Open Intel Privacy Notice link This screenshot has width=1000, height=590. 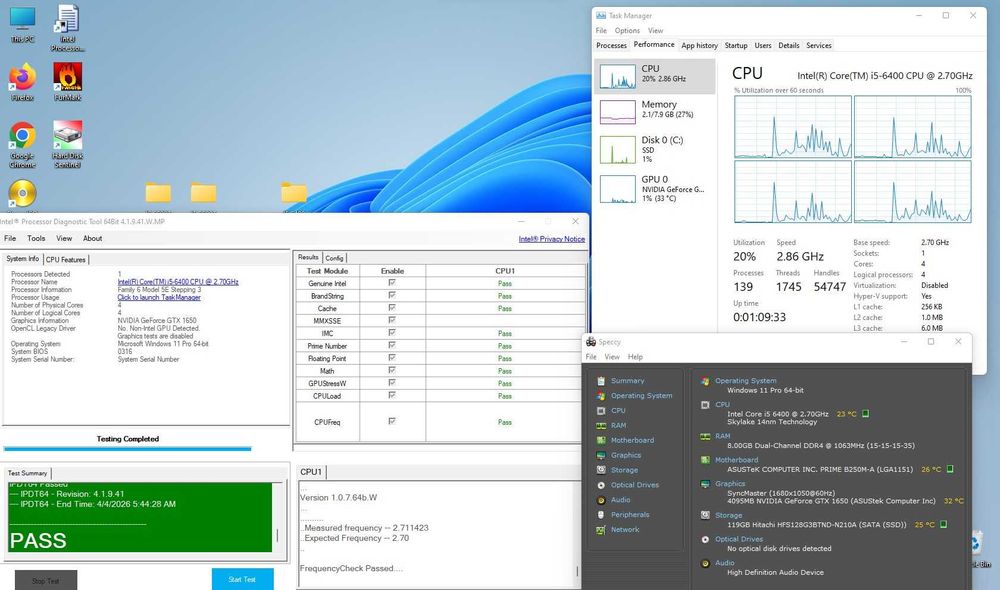pyautogui.click(x=552, y=239)
